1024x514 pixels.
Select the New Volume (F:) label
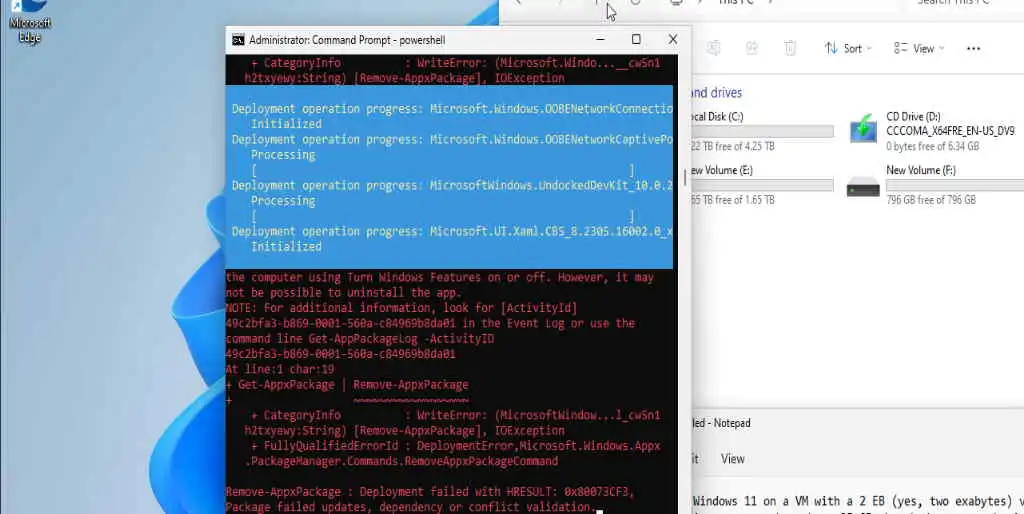coord(921,170)
